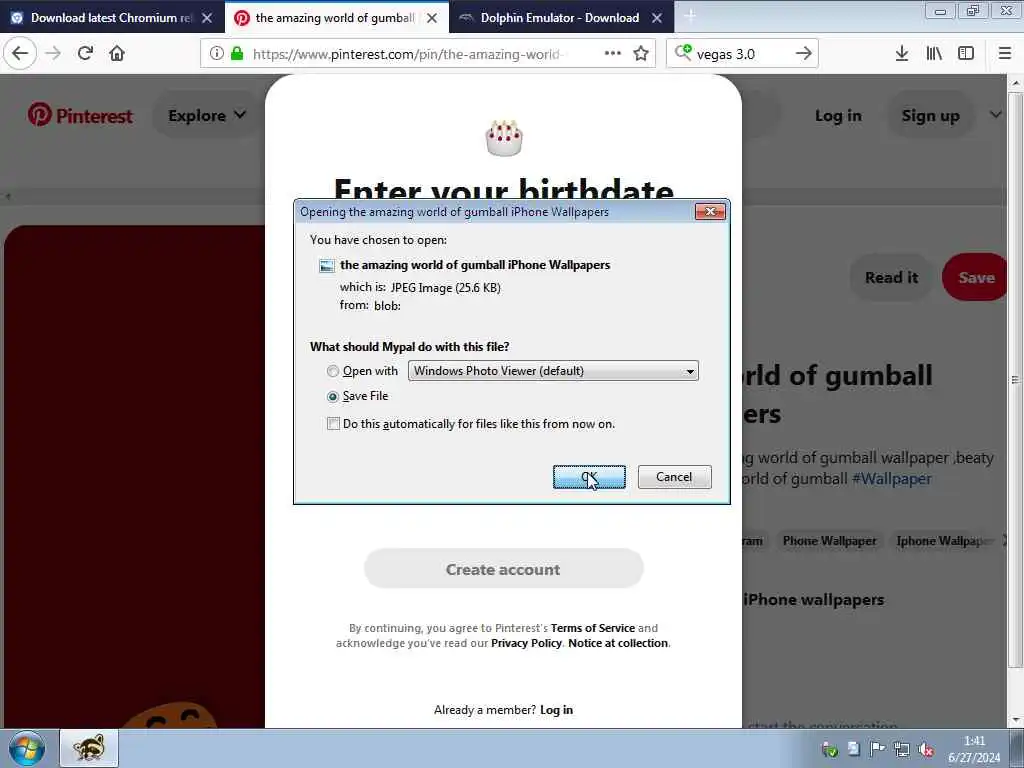The width and height of the screenshot is (1024, 768).
Task: Close the Dolphin Emulator tab
Action: pos(658,18)
